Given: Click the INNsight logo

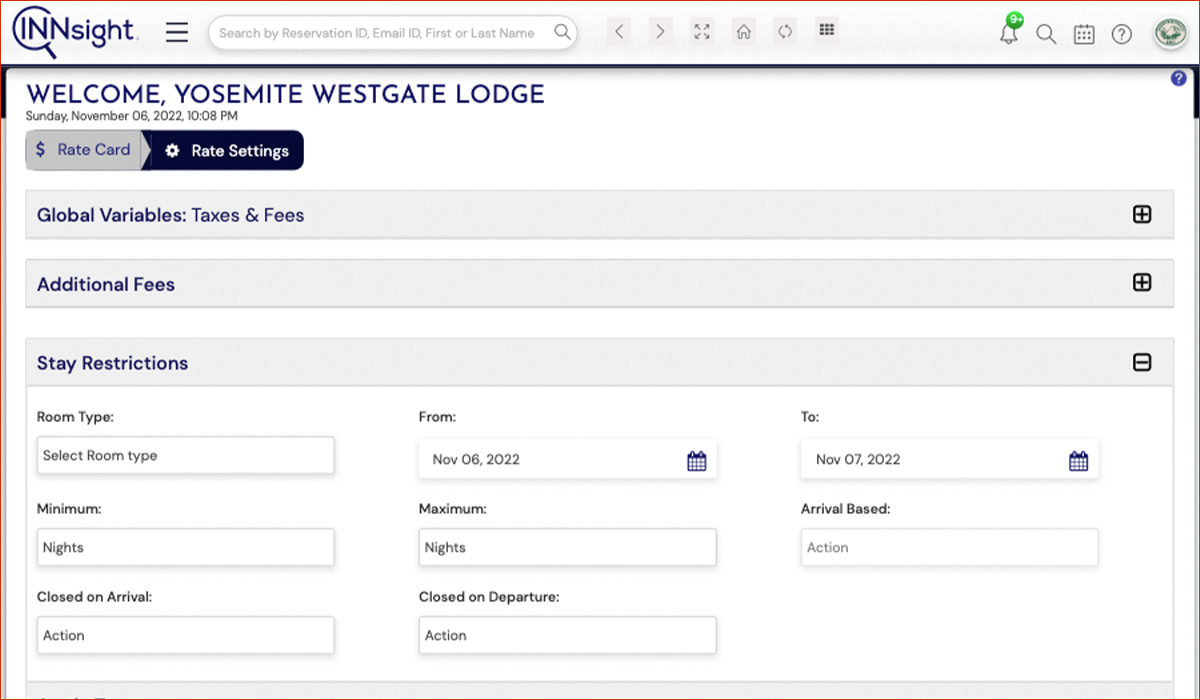Looking at the screenshot, I should click(x=75, y=32).
